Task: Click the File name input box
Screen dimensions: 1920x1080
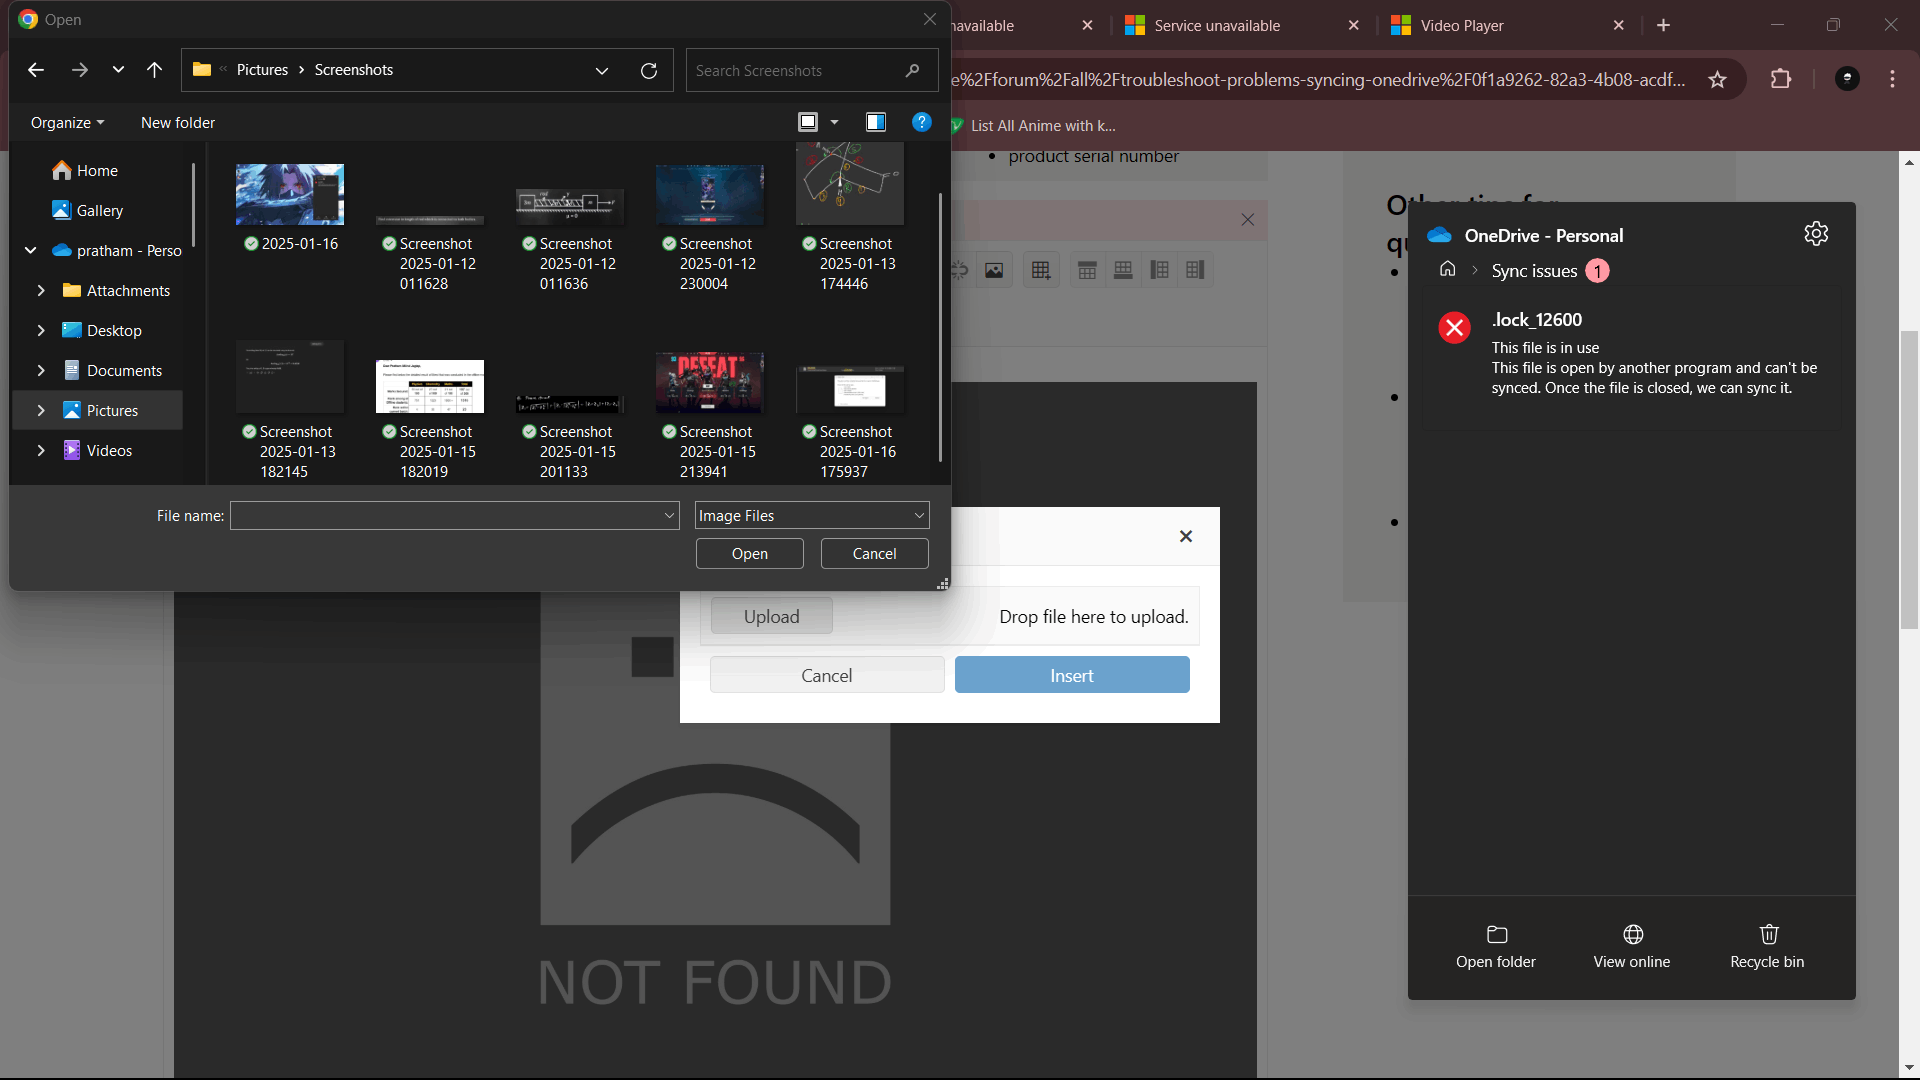Action: coord(455,516)
